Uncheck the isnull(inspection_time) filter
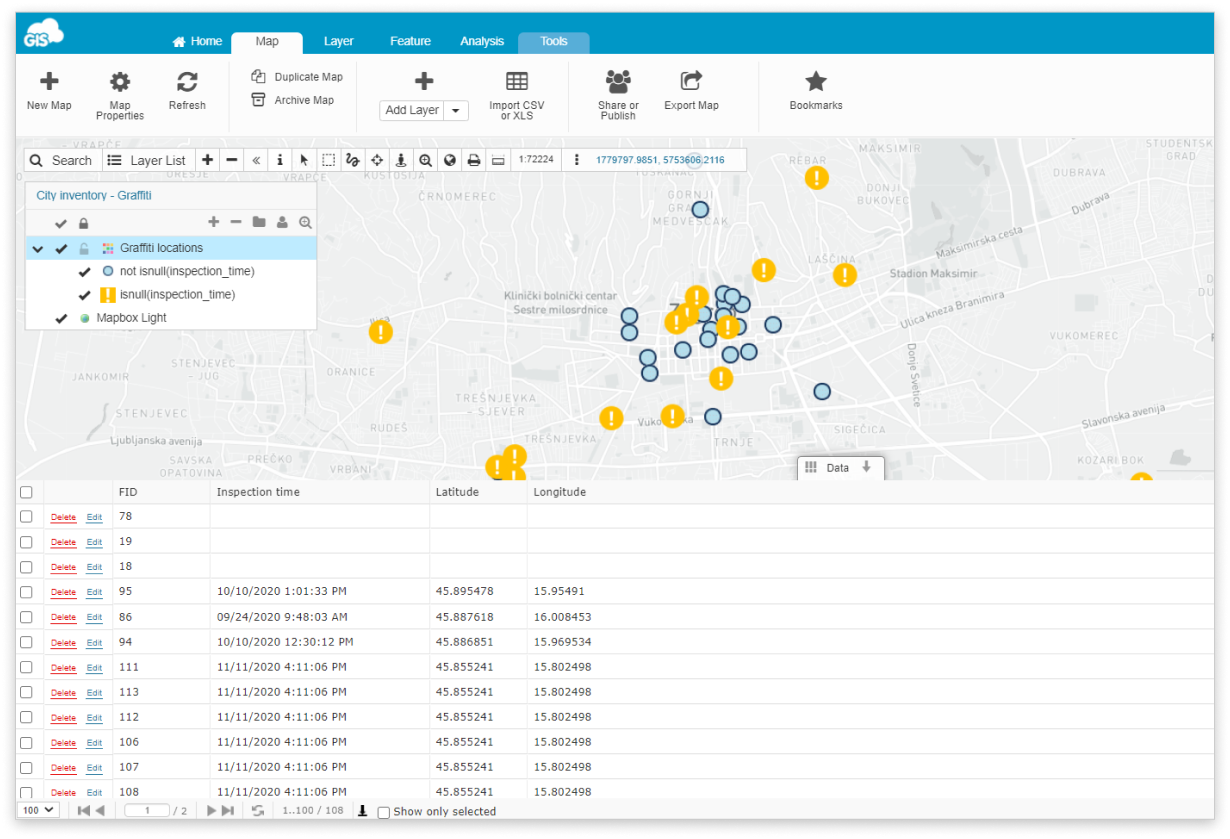Screen dimensions: 1230x839 pyautogui.click(x=85, y=294)
